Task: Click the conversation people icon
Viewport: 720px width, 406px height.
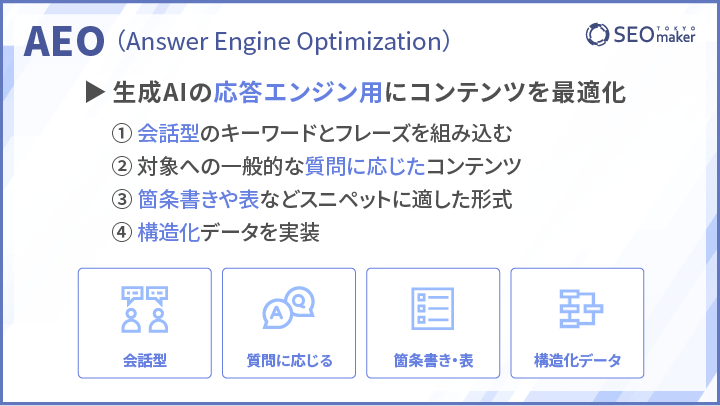Action: click(x=145, y=309)
